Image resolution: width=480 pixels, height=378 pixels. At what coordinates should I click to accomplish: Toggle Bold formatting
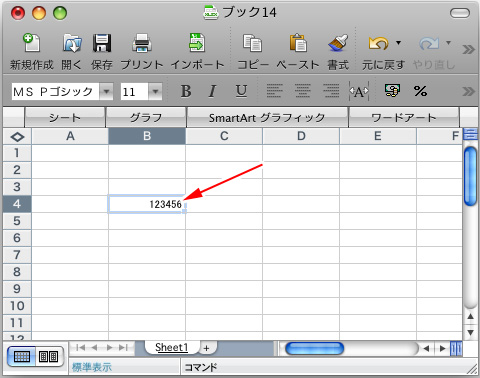pos(186,91)
